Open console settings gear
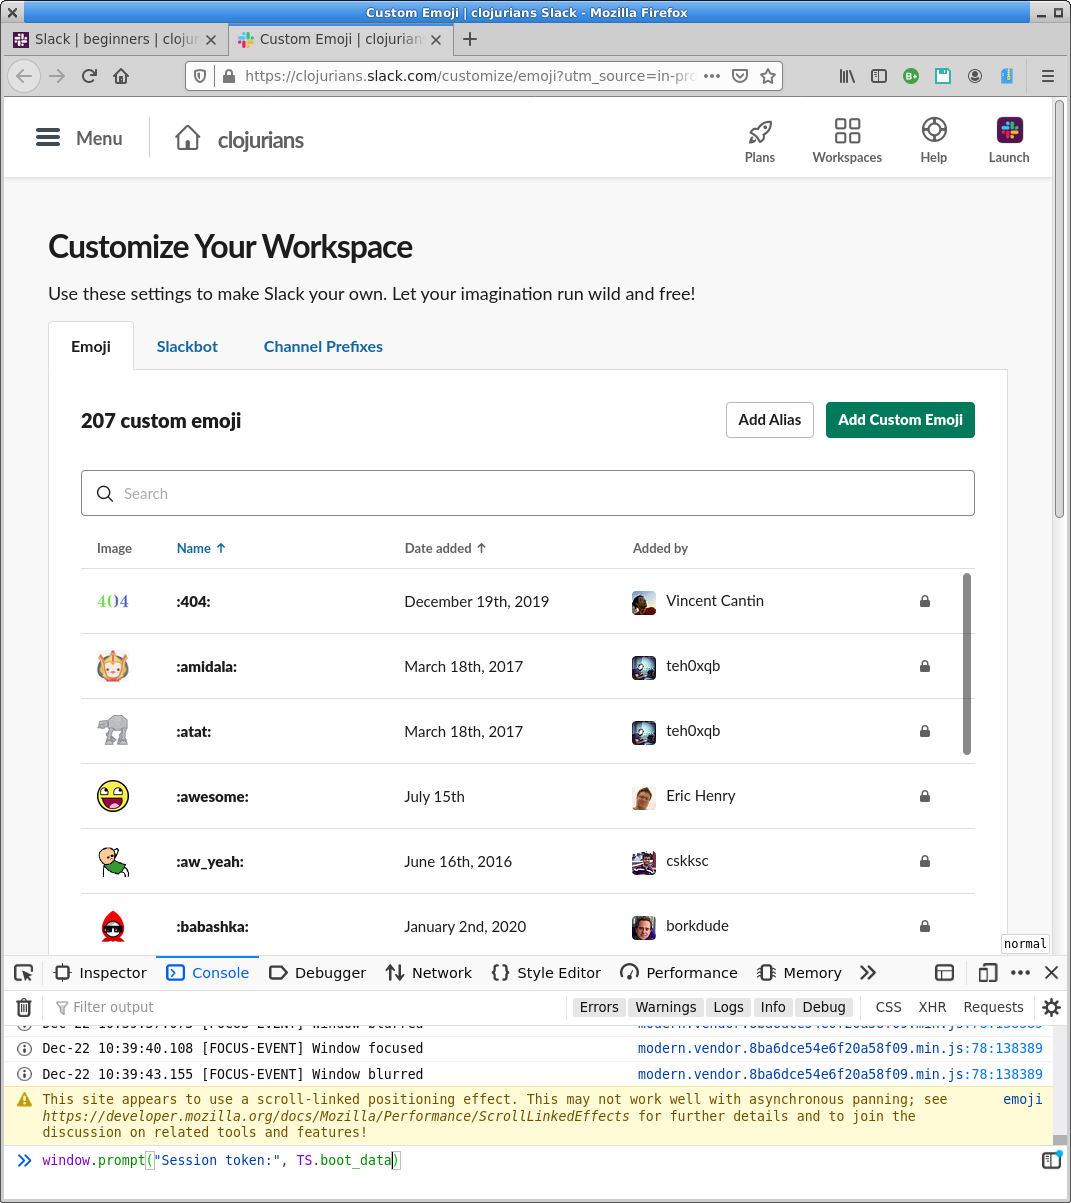 tap(1051, 1007)
